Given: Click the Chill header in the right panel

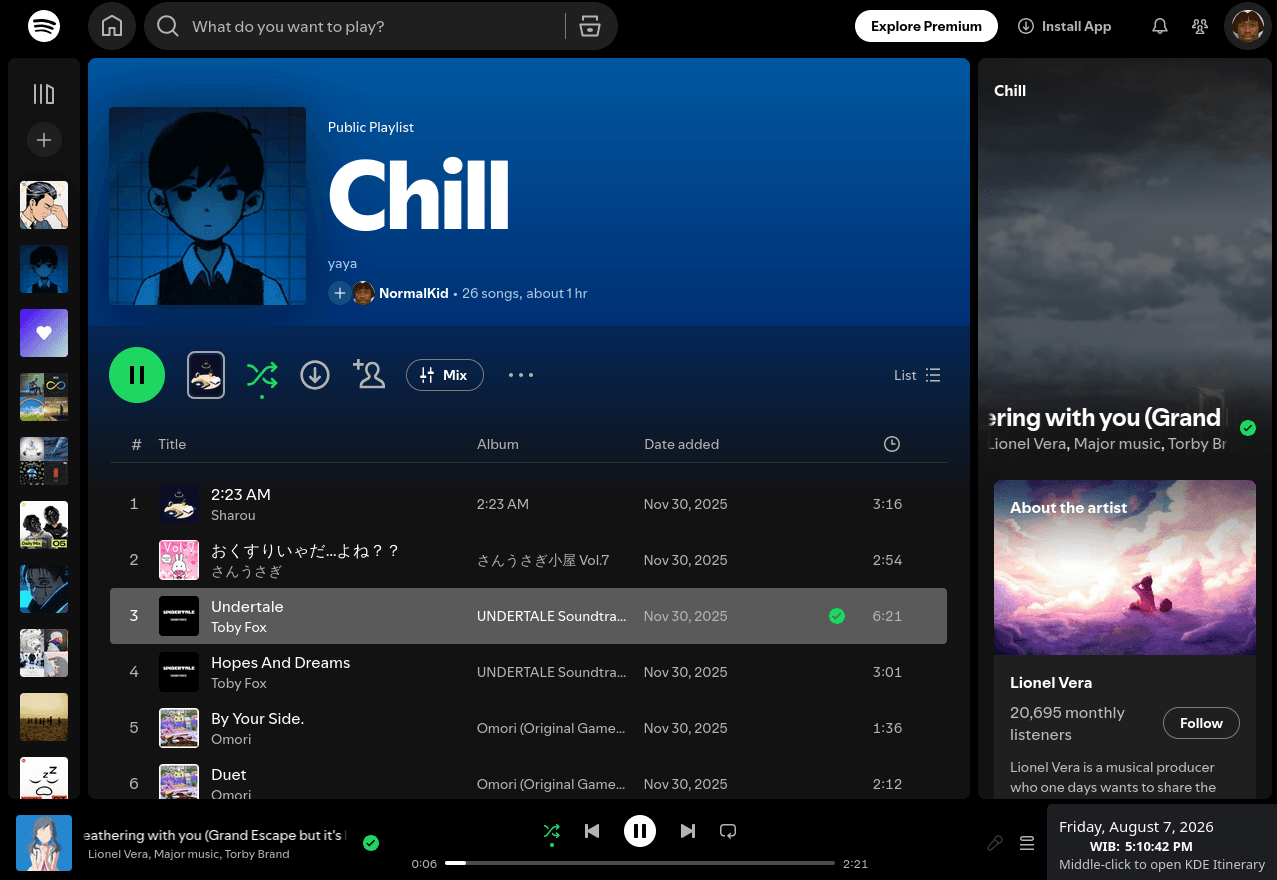Looking at the screenshot, I should pyautogui.click(x=1010, y=91).
